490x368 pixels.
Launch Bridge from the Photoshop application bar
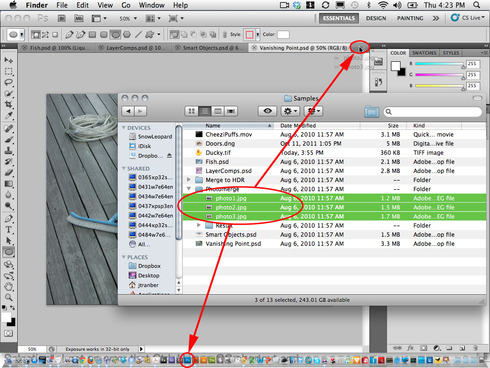(61, 18)
